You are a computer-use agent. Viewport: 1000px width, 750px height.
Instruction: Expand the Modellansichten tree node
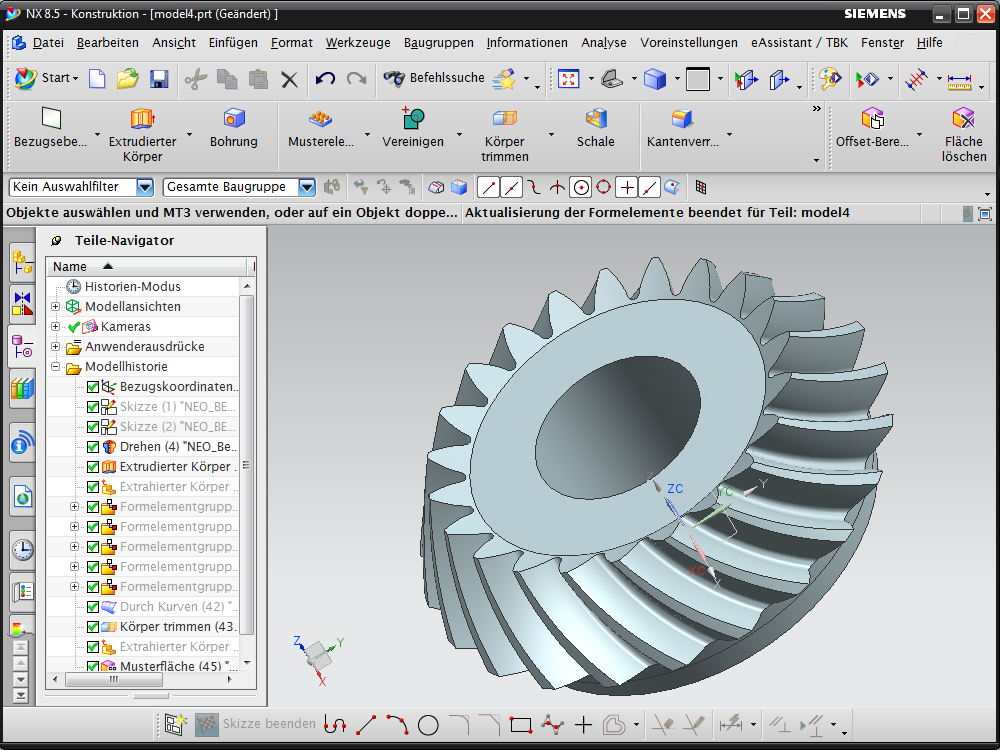tap(56, 307)
